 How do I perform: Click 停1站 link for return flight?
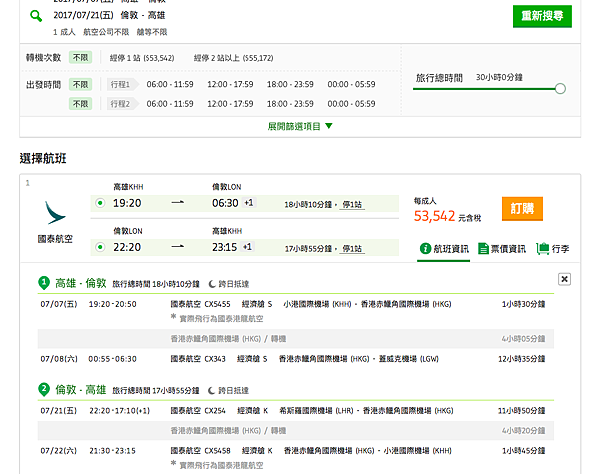tap(352, 249)
